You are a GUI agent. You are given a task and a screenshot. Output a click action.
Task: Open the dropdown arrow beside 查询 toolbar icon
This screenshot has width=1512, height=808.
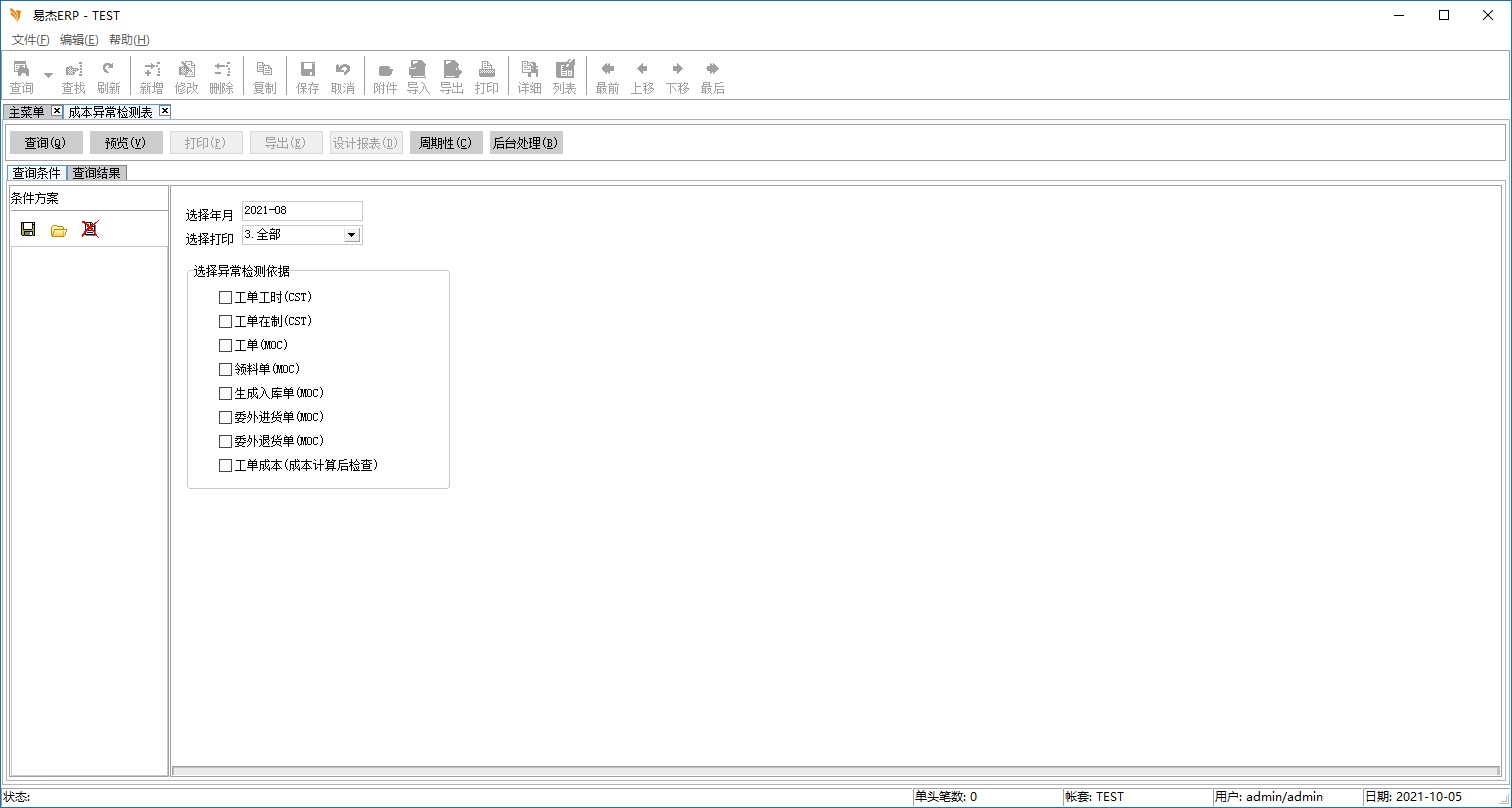pyautogui.click(x=48, y=76)
